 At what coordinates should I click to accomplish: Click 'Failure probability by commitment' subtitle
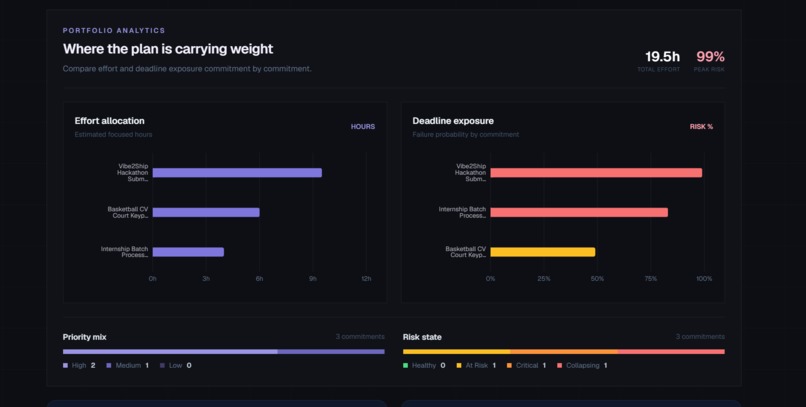pyautogui.click(x=466, y=135)
